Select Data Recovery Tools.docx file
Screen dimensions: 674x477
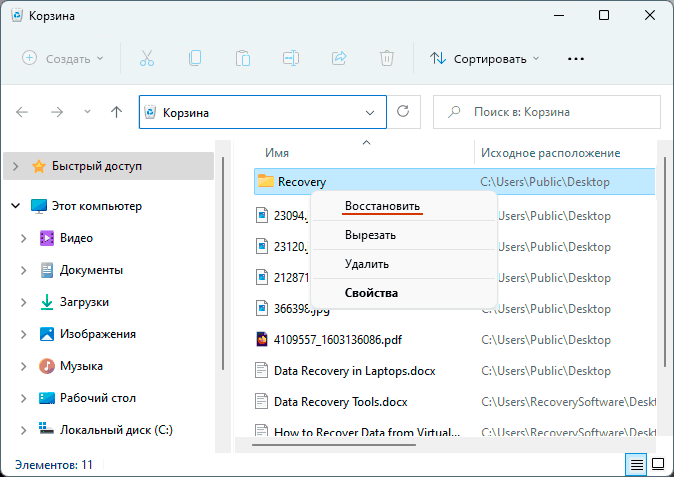click(341, 402)
